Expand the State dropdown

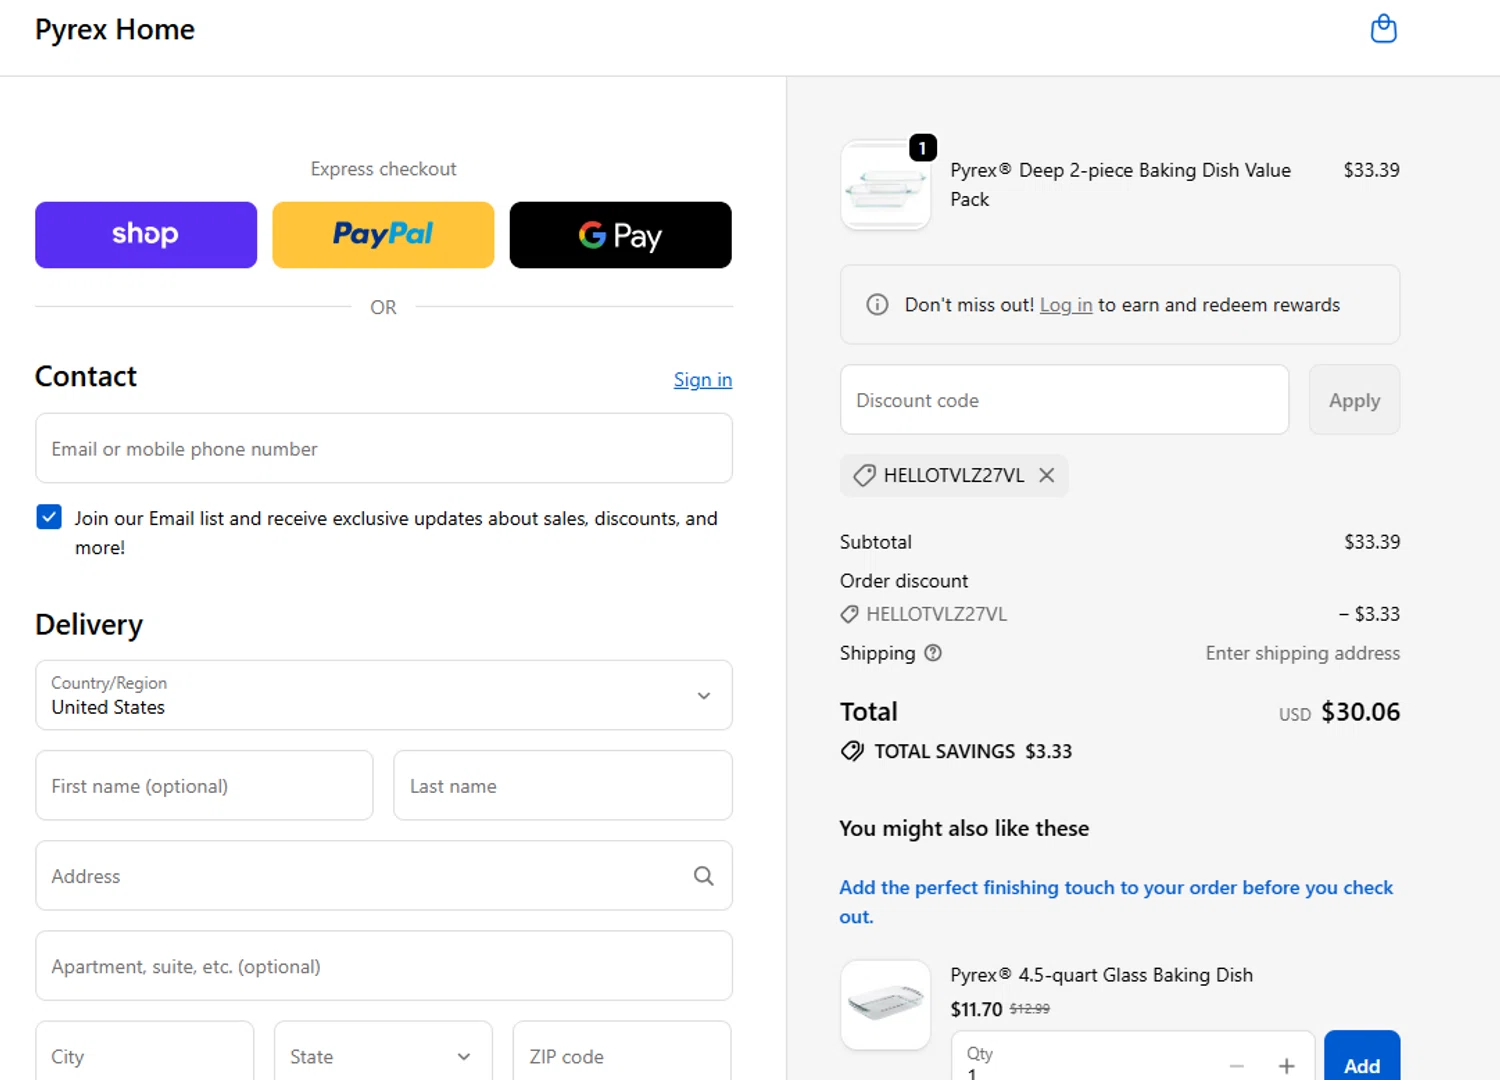(x=383, y=1056)
